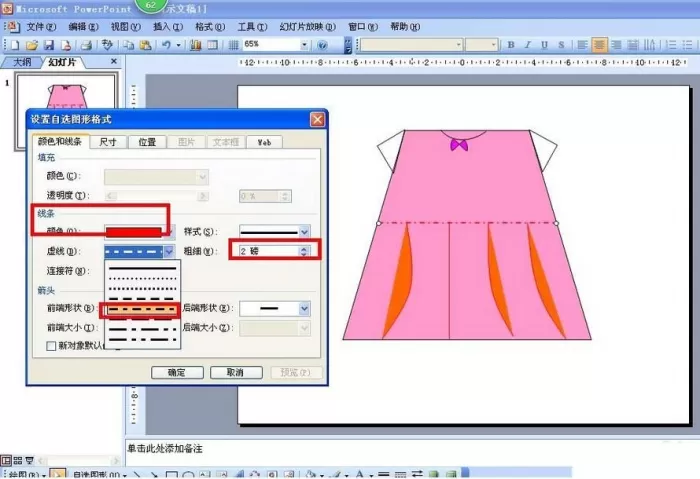Select the highlighted dash line option

[x=140, y=309]
